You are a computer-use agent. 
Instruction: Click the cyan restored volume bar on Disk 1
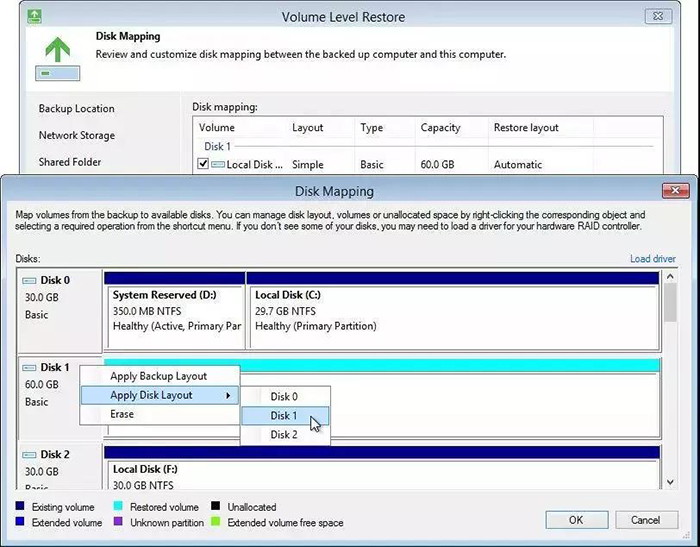[382, 365]
